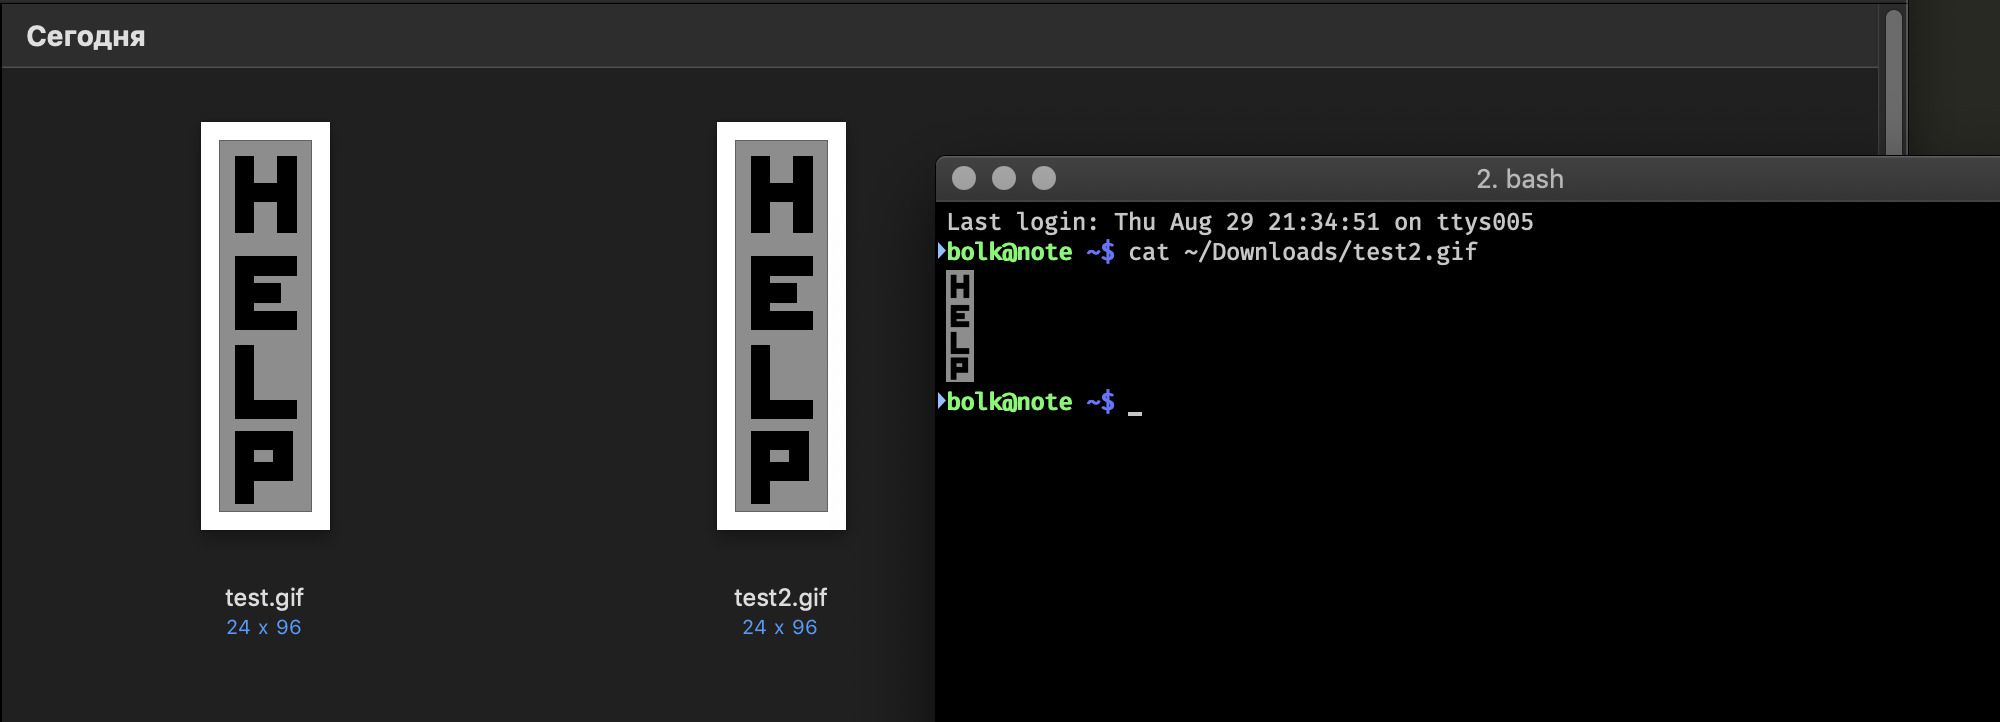The width and height of the screenshot is (2000, 722).
Task: Click the inline HELP image in terminal output
Action: (x=959, y=326)
